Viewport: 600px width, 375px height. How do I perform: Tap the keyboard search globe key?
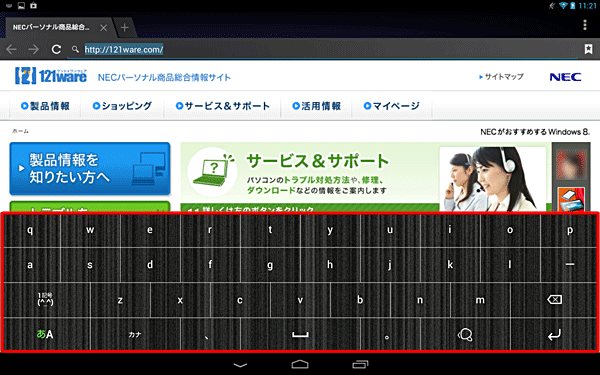coord(465,334)
